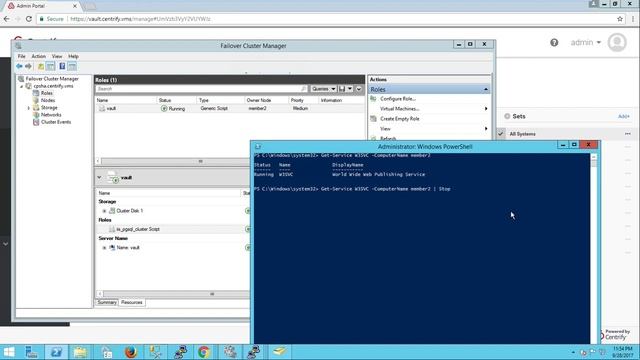Open the View menu in the menu bar

pyautogui.click(x=57, y=56)
